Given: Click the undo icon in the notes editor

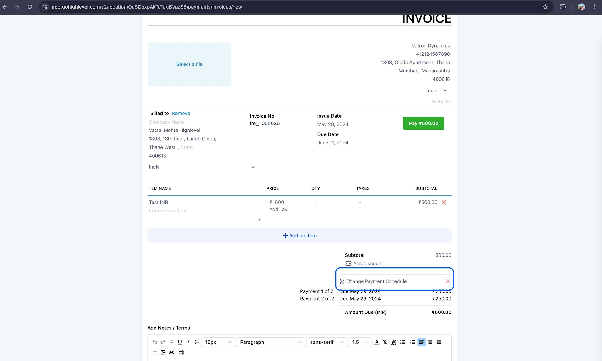Looking at the screenshot, I should (154, 342).
